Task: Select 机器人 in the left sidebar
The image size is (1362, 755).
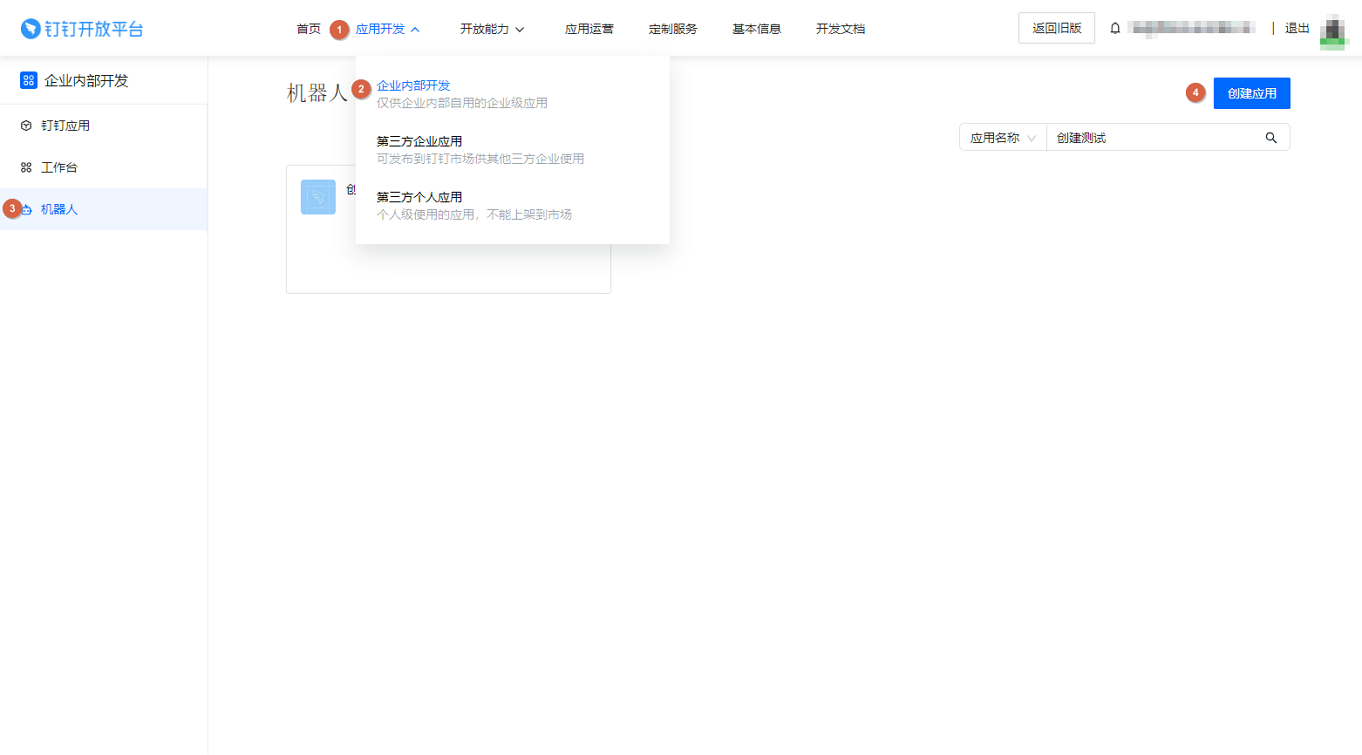Action: 59,210
